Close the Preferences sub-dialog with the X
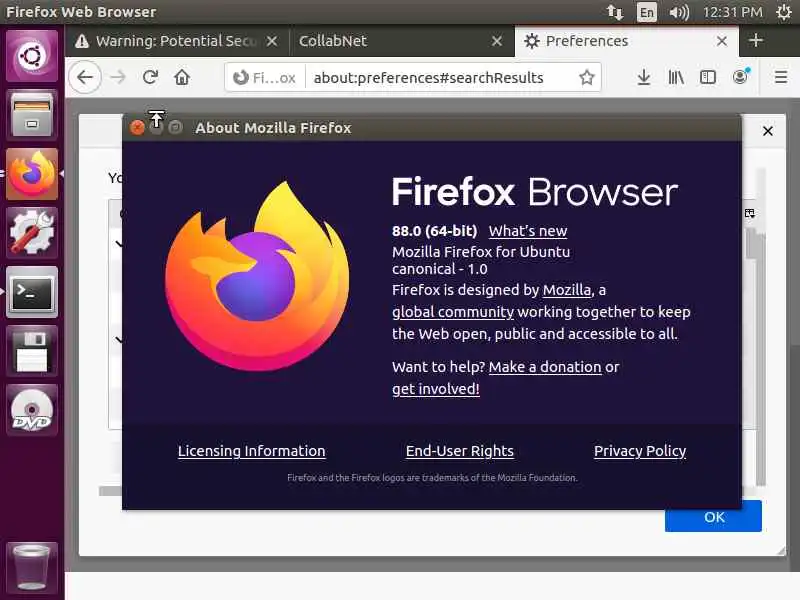Screen dimensions: 800x600 pos(767,131)
